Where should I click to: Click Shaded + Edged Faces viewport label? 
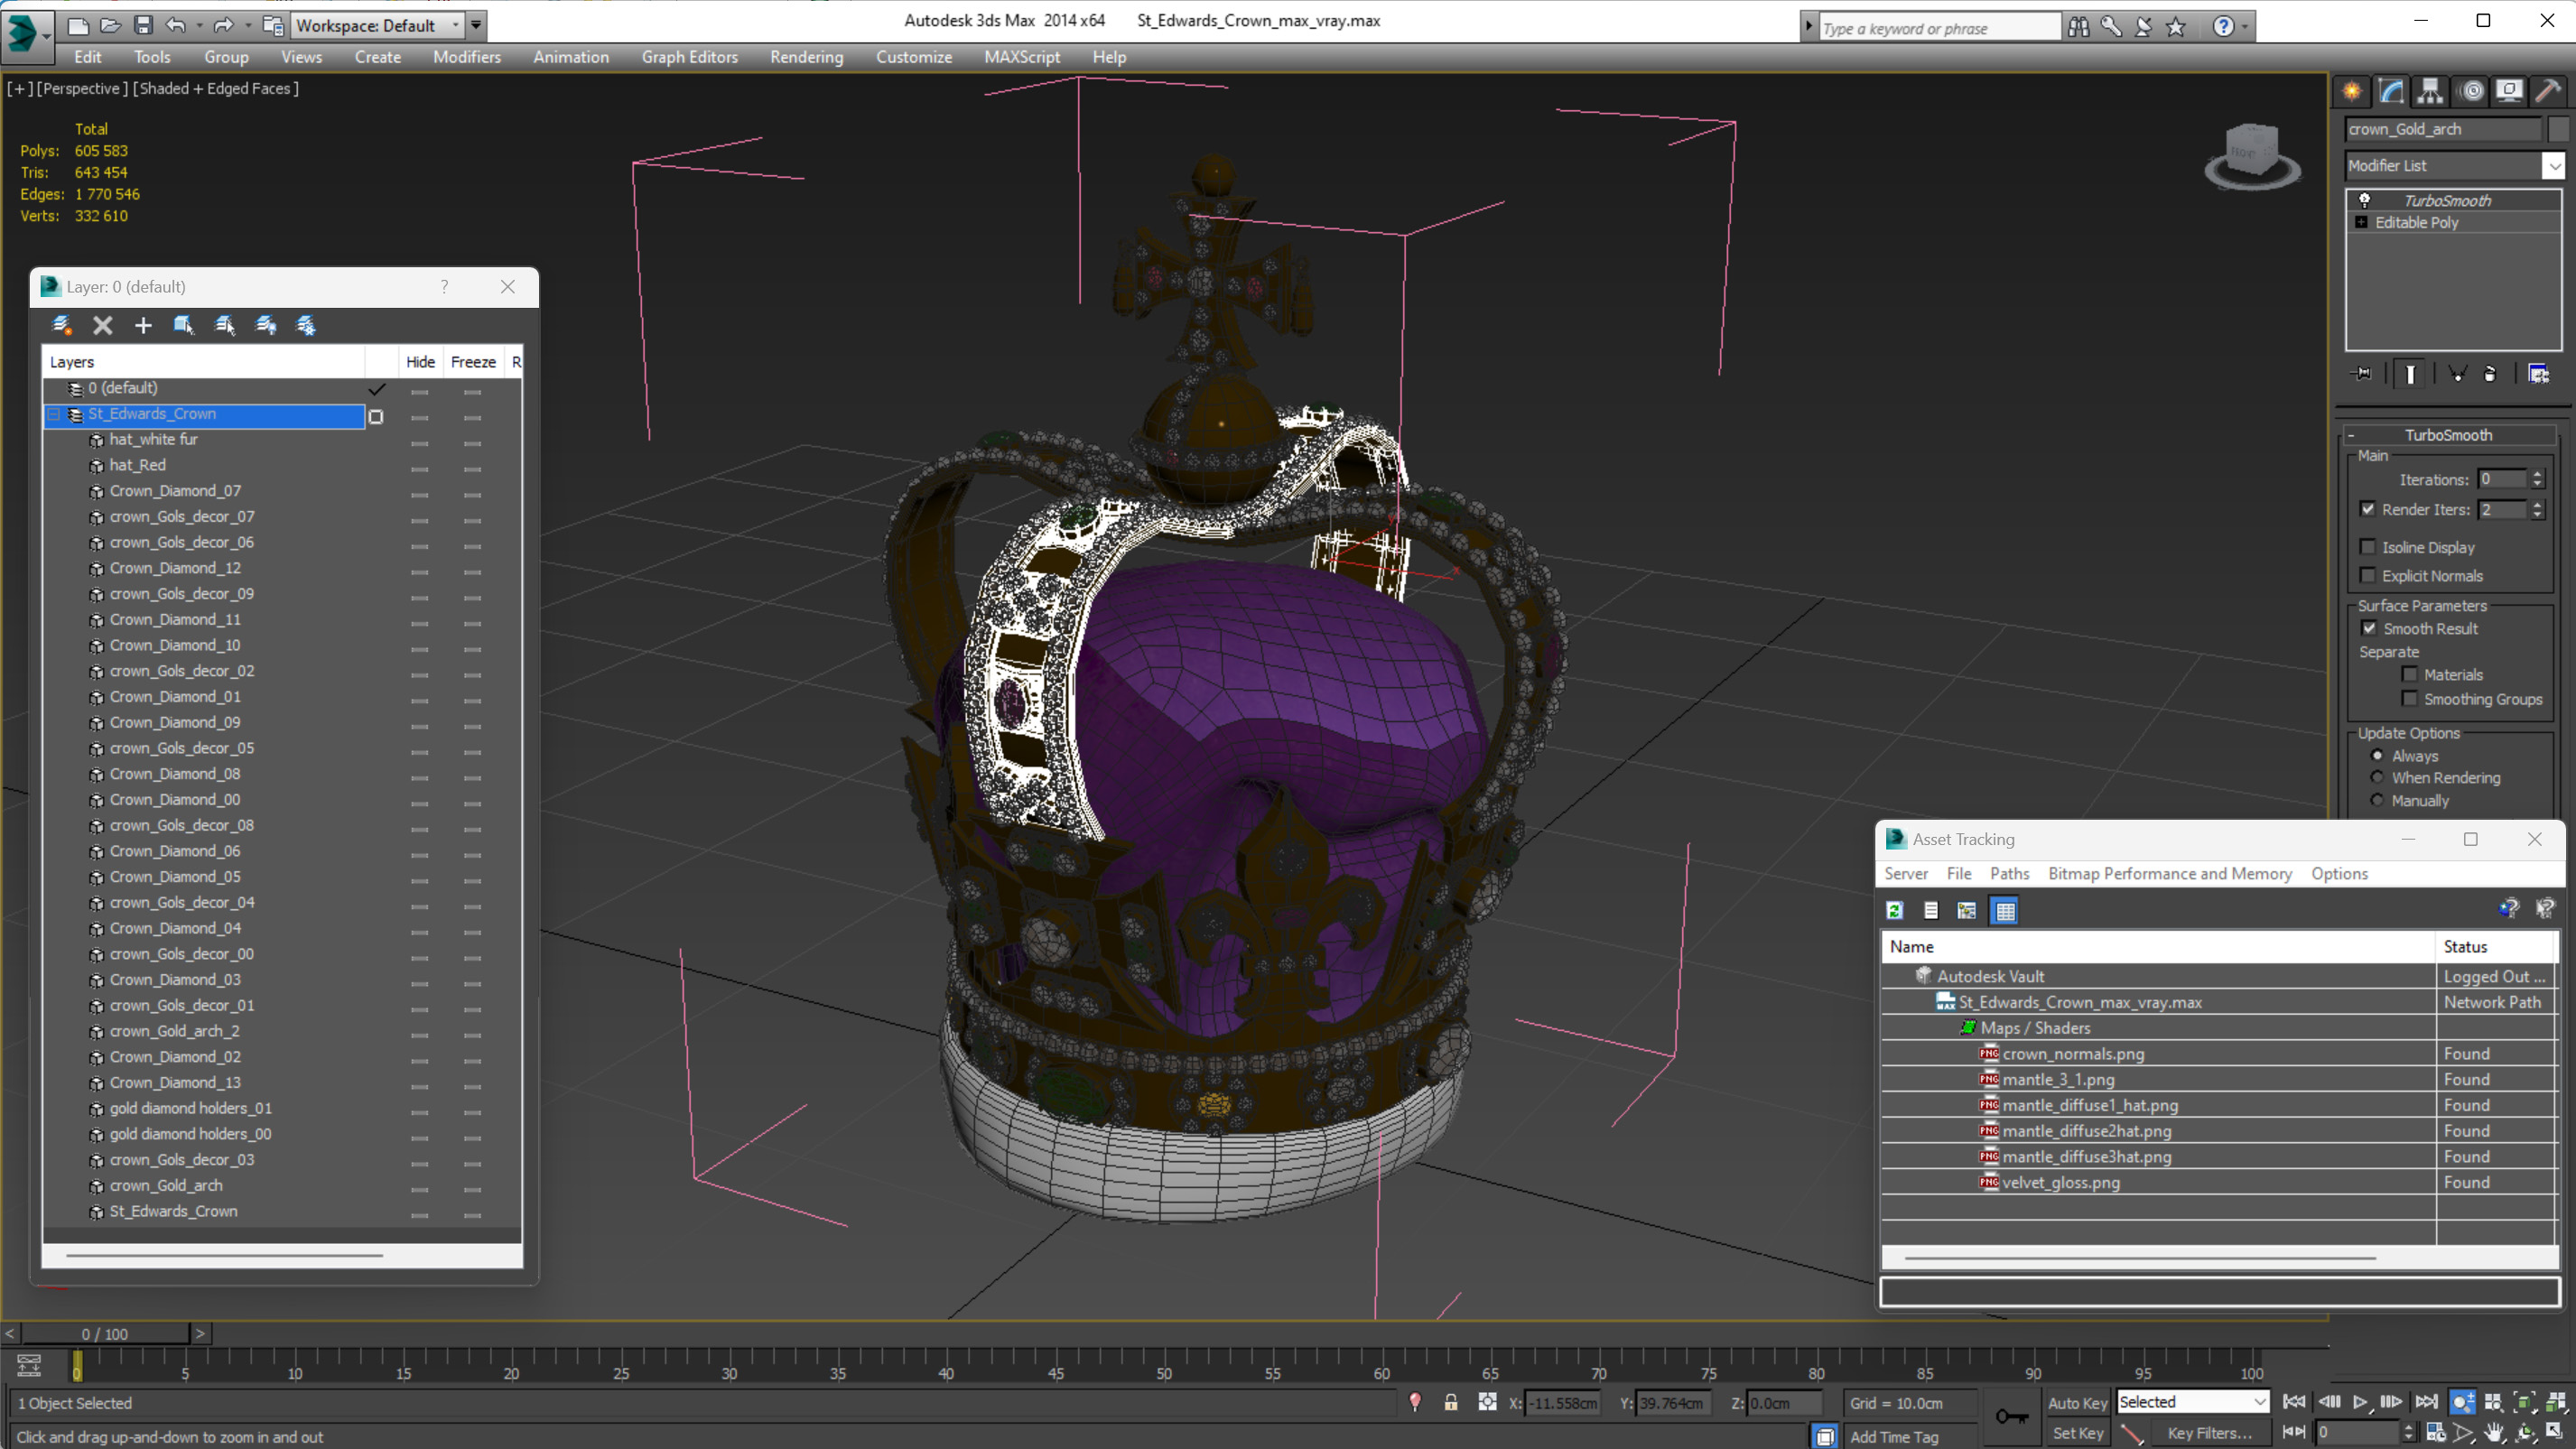(216, 88)
